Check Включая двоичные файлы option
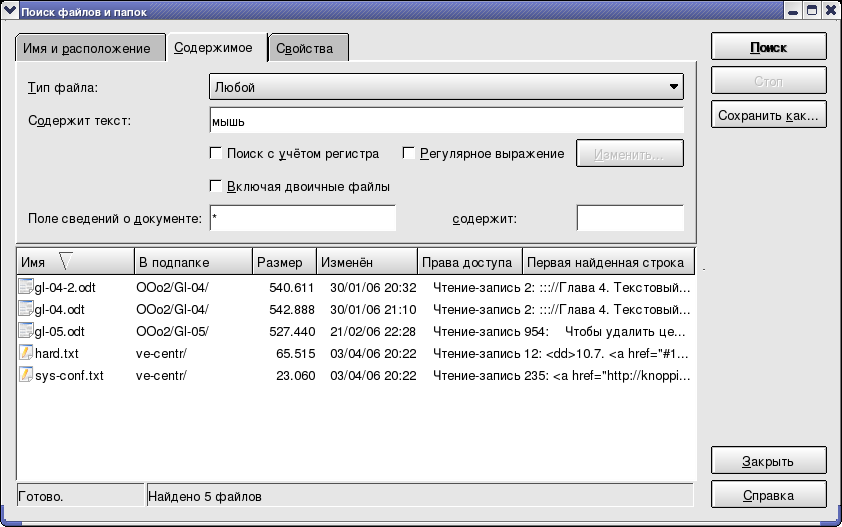Viewport: 842px width, 527px height. pyautogui.click(x=215, y=186)
